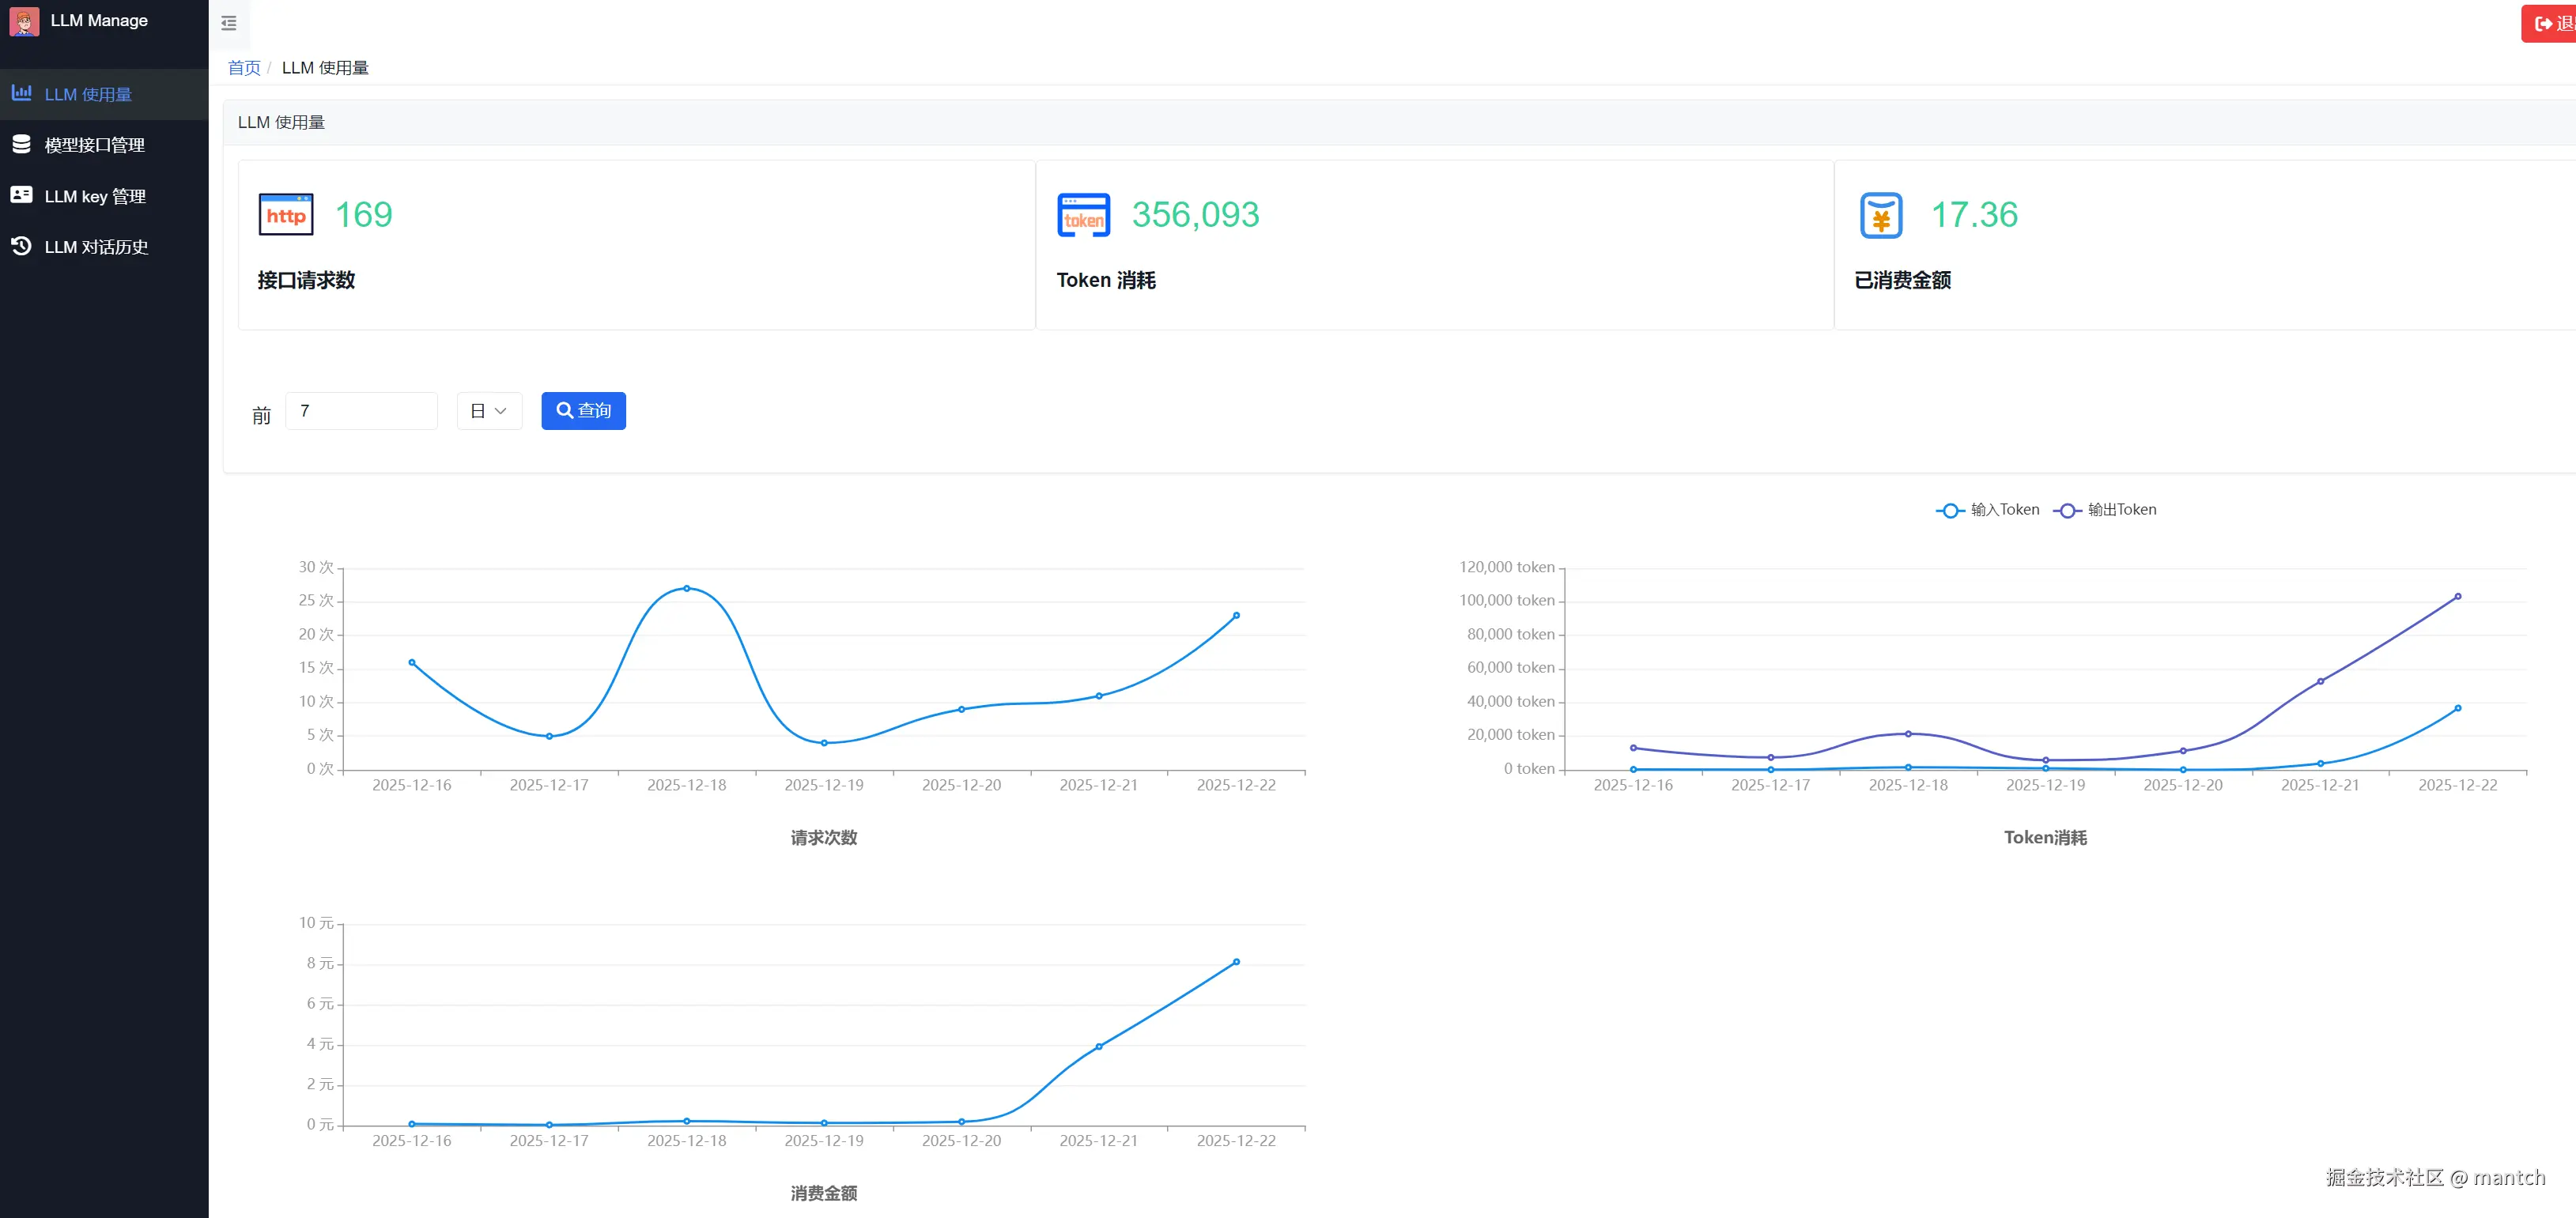Viewport: 2576px width, 1218px height.
Task: Click the LLM Manage avatar logo
Action: point(24,21)
